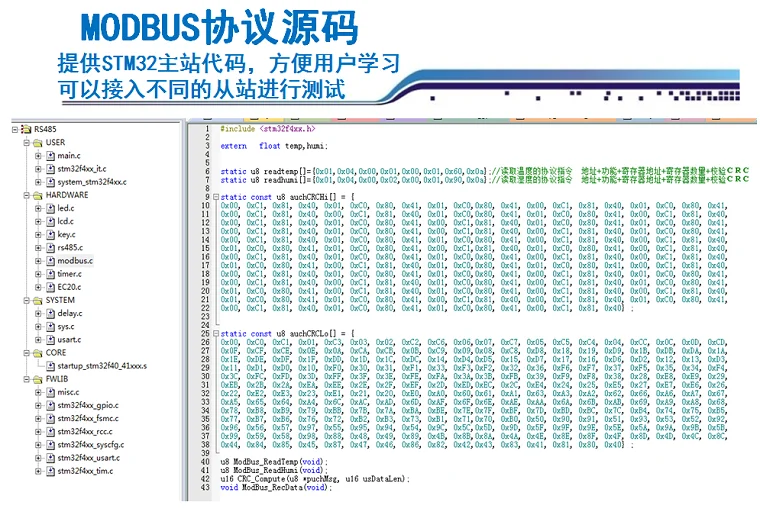The height and width of the screenshot is (531, 760).
Task: Expand the modbus.c file node
Action: pyautogui.click(x=38, y=261)
